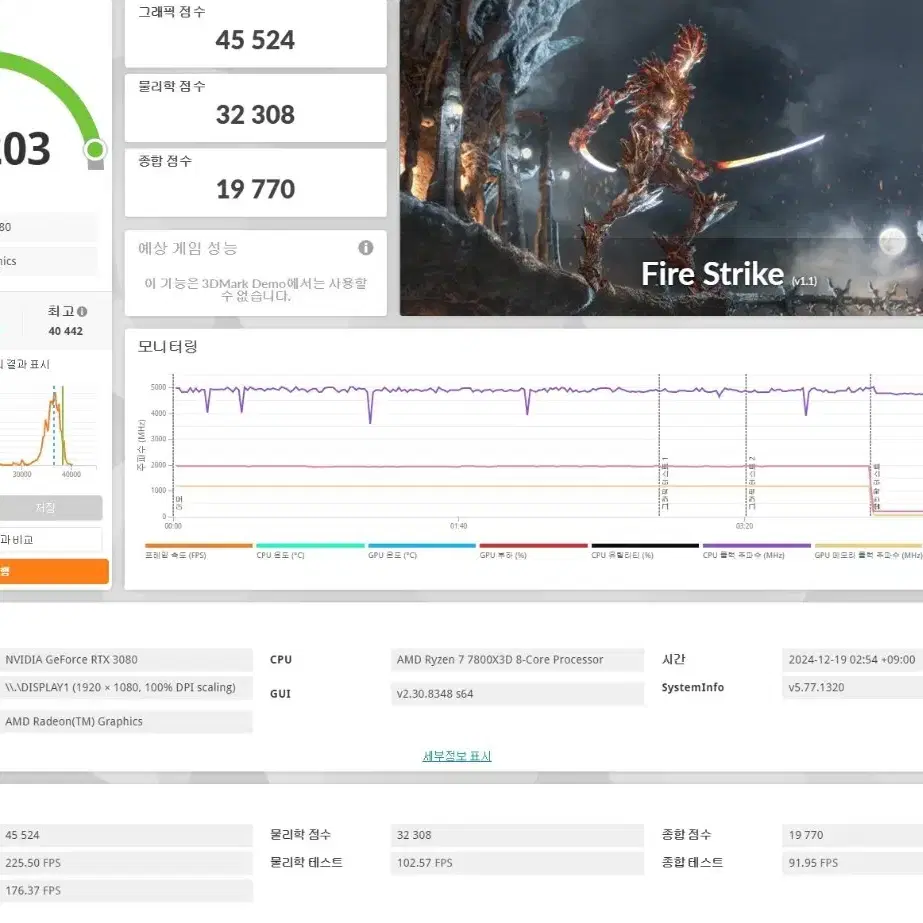This screenshot has height=923, width=923.
Task: Click the 03:20 time label on chart axis
Action: (744, 526)
